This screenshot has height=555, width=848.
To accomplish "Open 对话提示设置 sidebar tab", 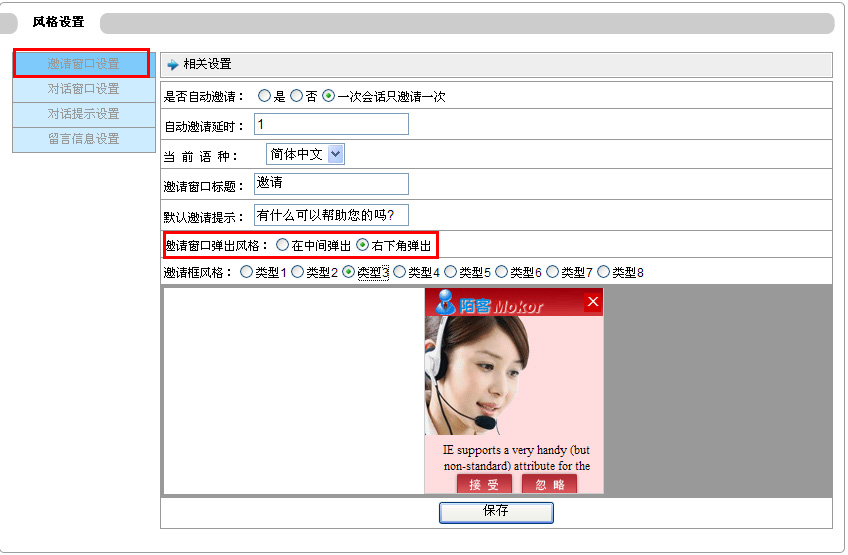I will 83,114.
